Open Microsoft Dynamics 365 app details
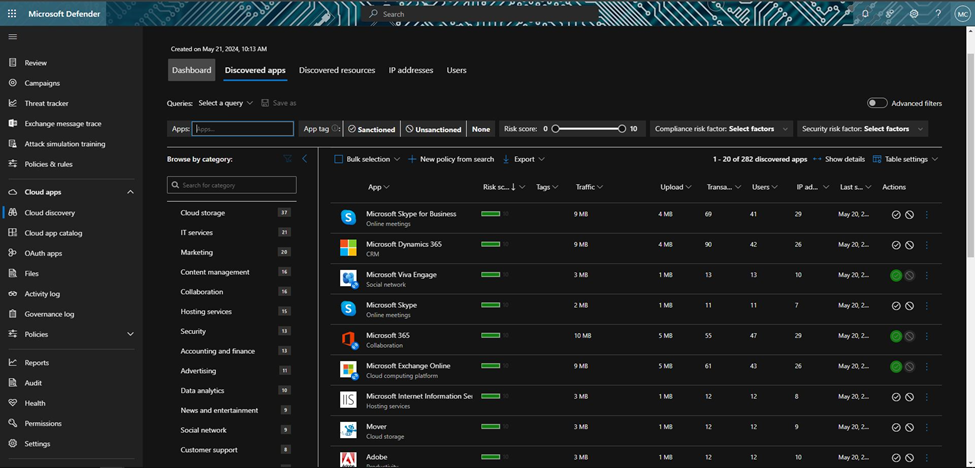The image size is (975, 468). coord(404,244)
